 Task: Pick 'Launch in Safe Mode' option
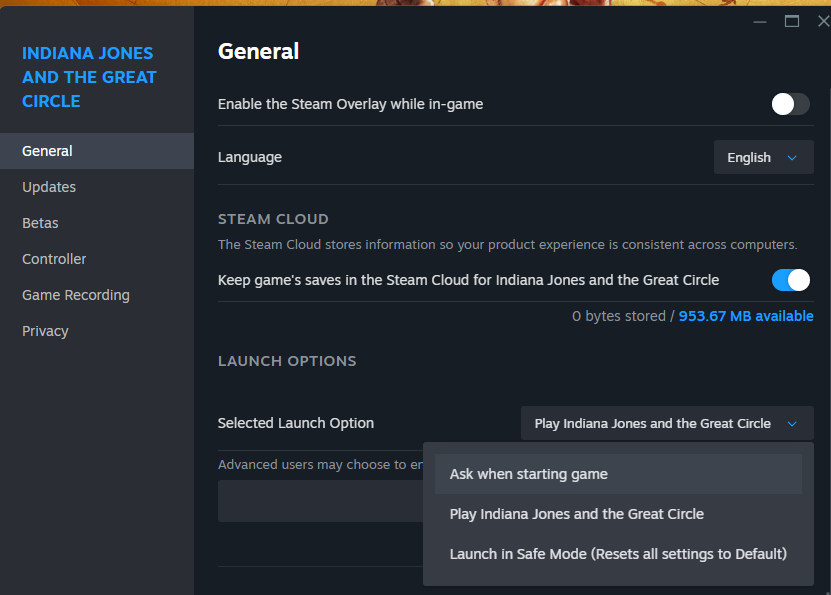(618, 554)
